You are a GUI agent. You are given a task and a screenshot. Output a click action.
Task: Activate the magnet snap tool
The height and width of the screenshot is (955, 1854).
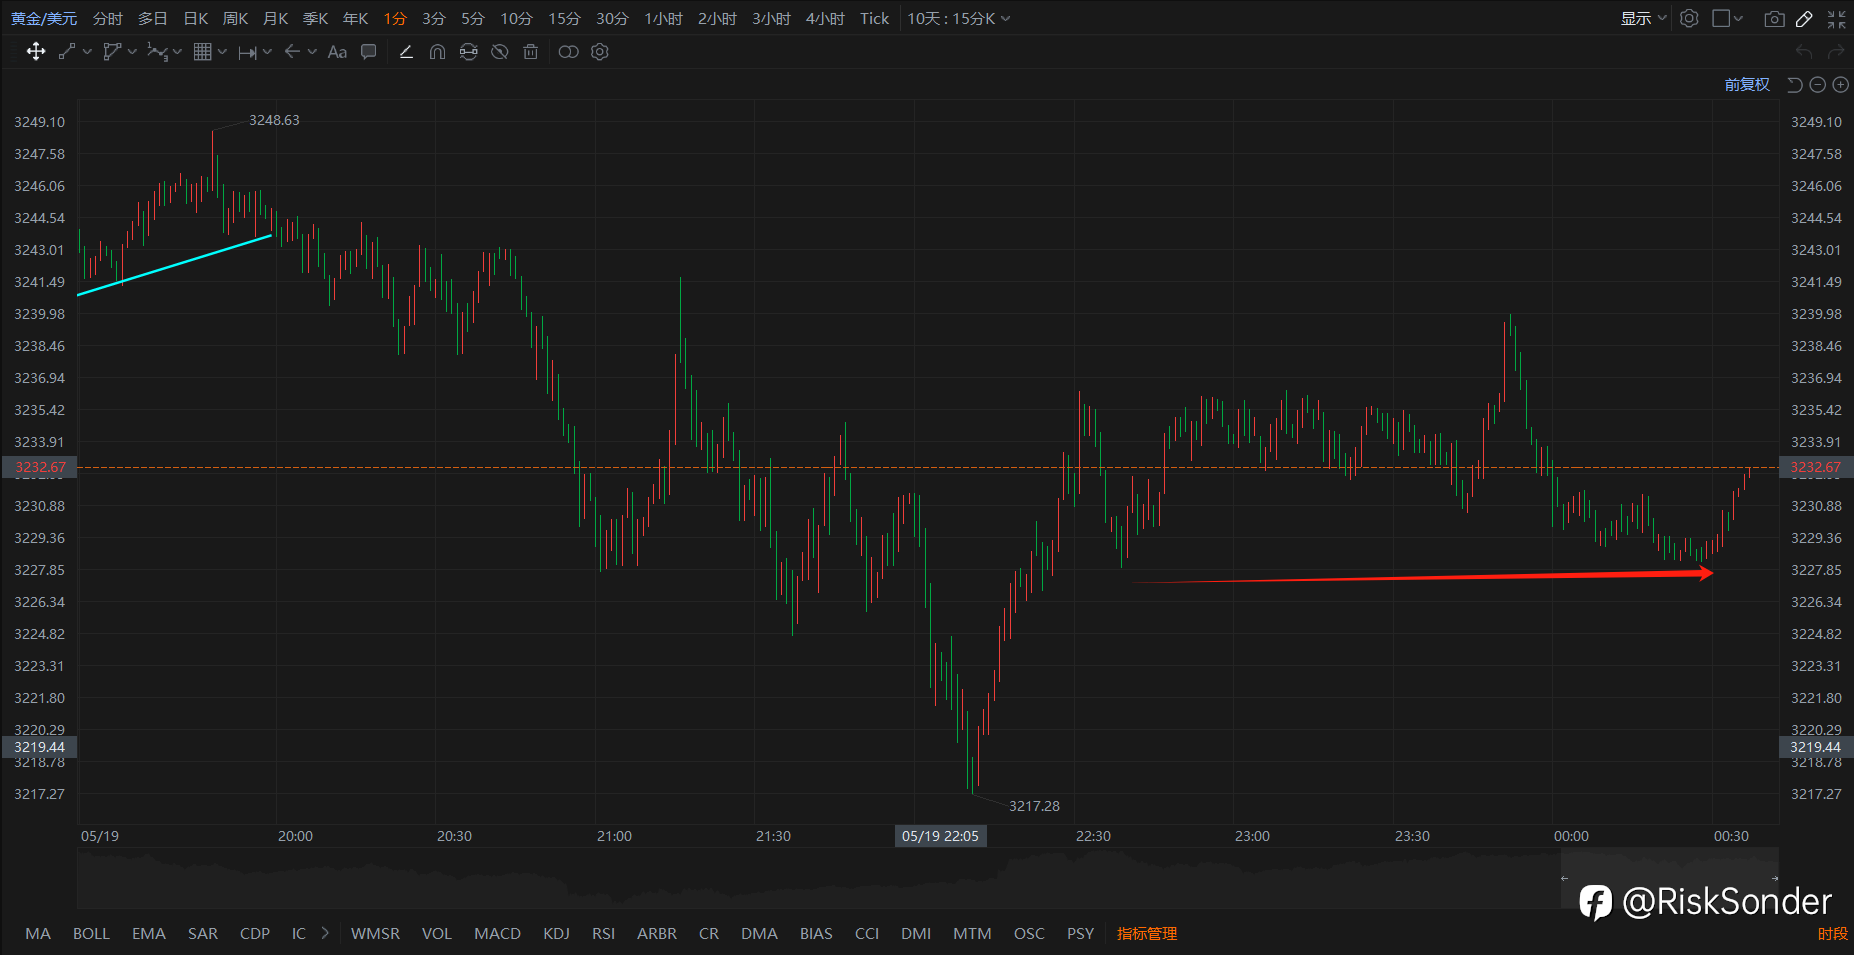click(x=437, y=52)
